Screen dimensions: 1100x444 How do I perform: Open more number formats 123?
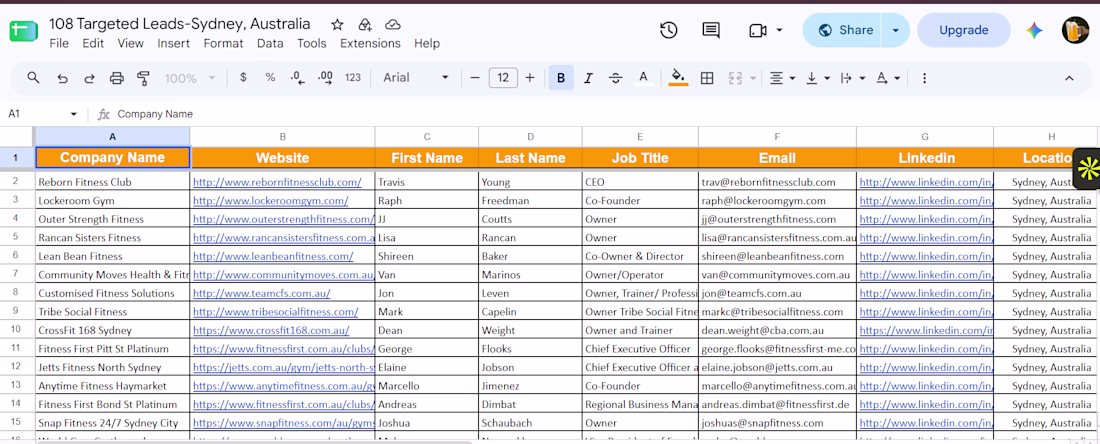(353, 78)
